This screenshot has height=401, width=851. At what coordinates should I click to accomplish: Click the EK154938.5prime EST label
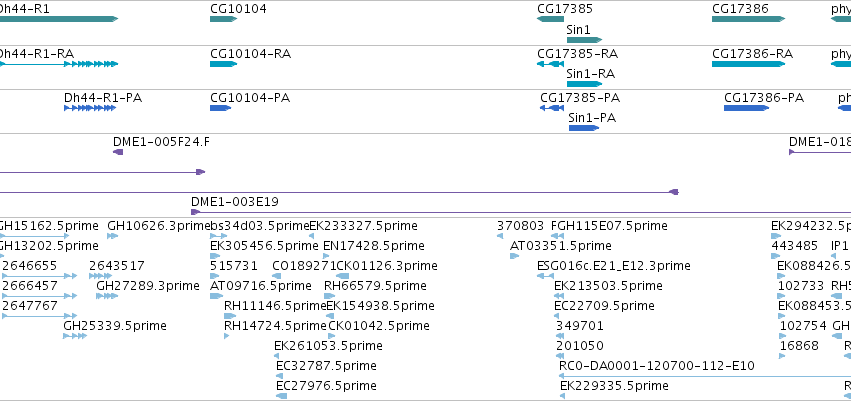point(380,305)
